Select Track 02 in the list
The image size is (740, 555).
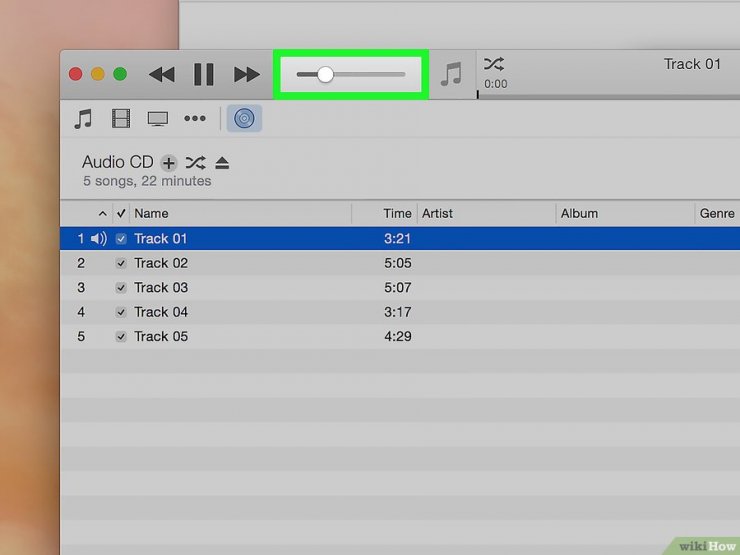click(x=400, y=263)
